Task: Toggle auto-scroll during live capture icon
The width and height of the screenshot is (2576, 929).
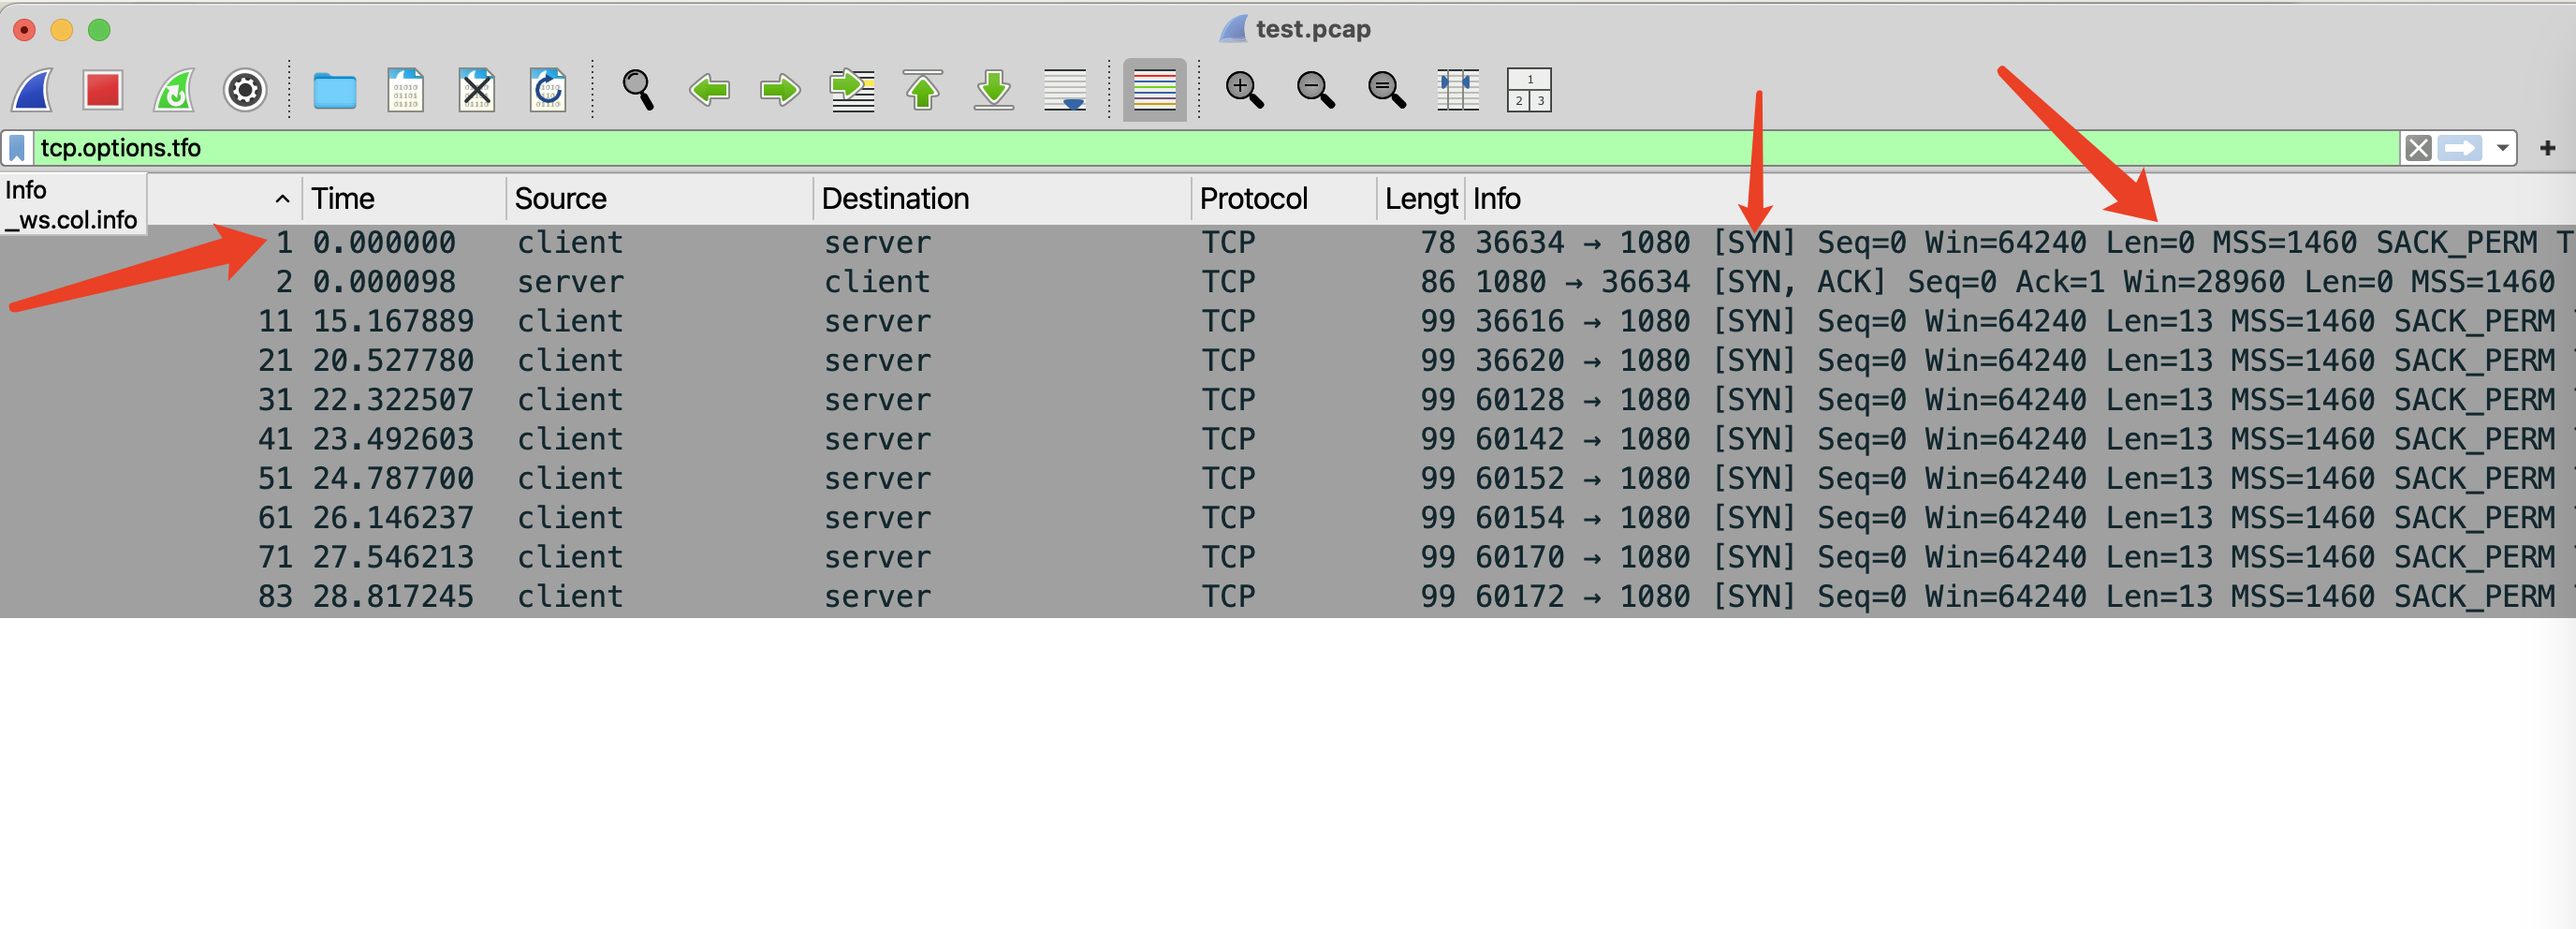Action: coord(1065,90)
